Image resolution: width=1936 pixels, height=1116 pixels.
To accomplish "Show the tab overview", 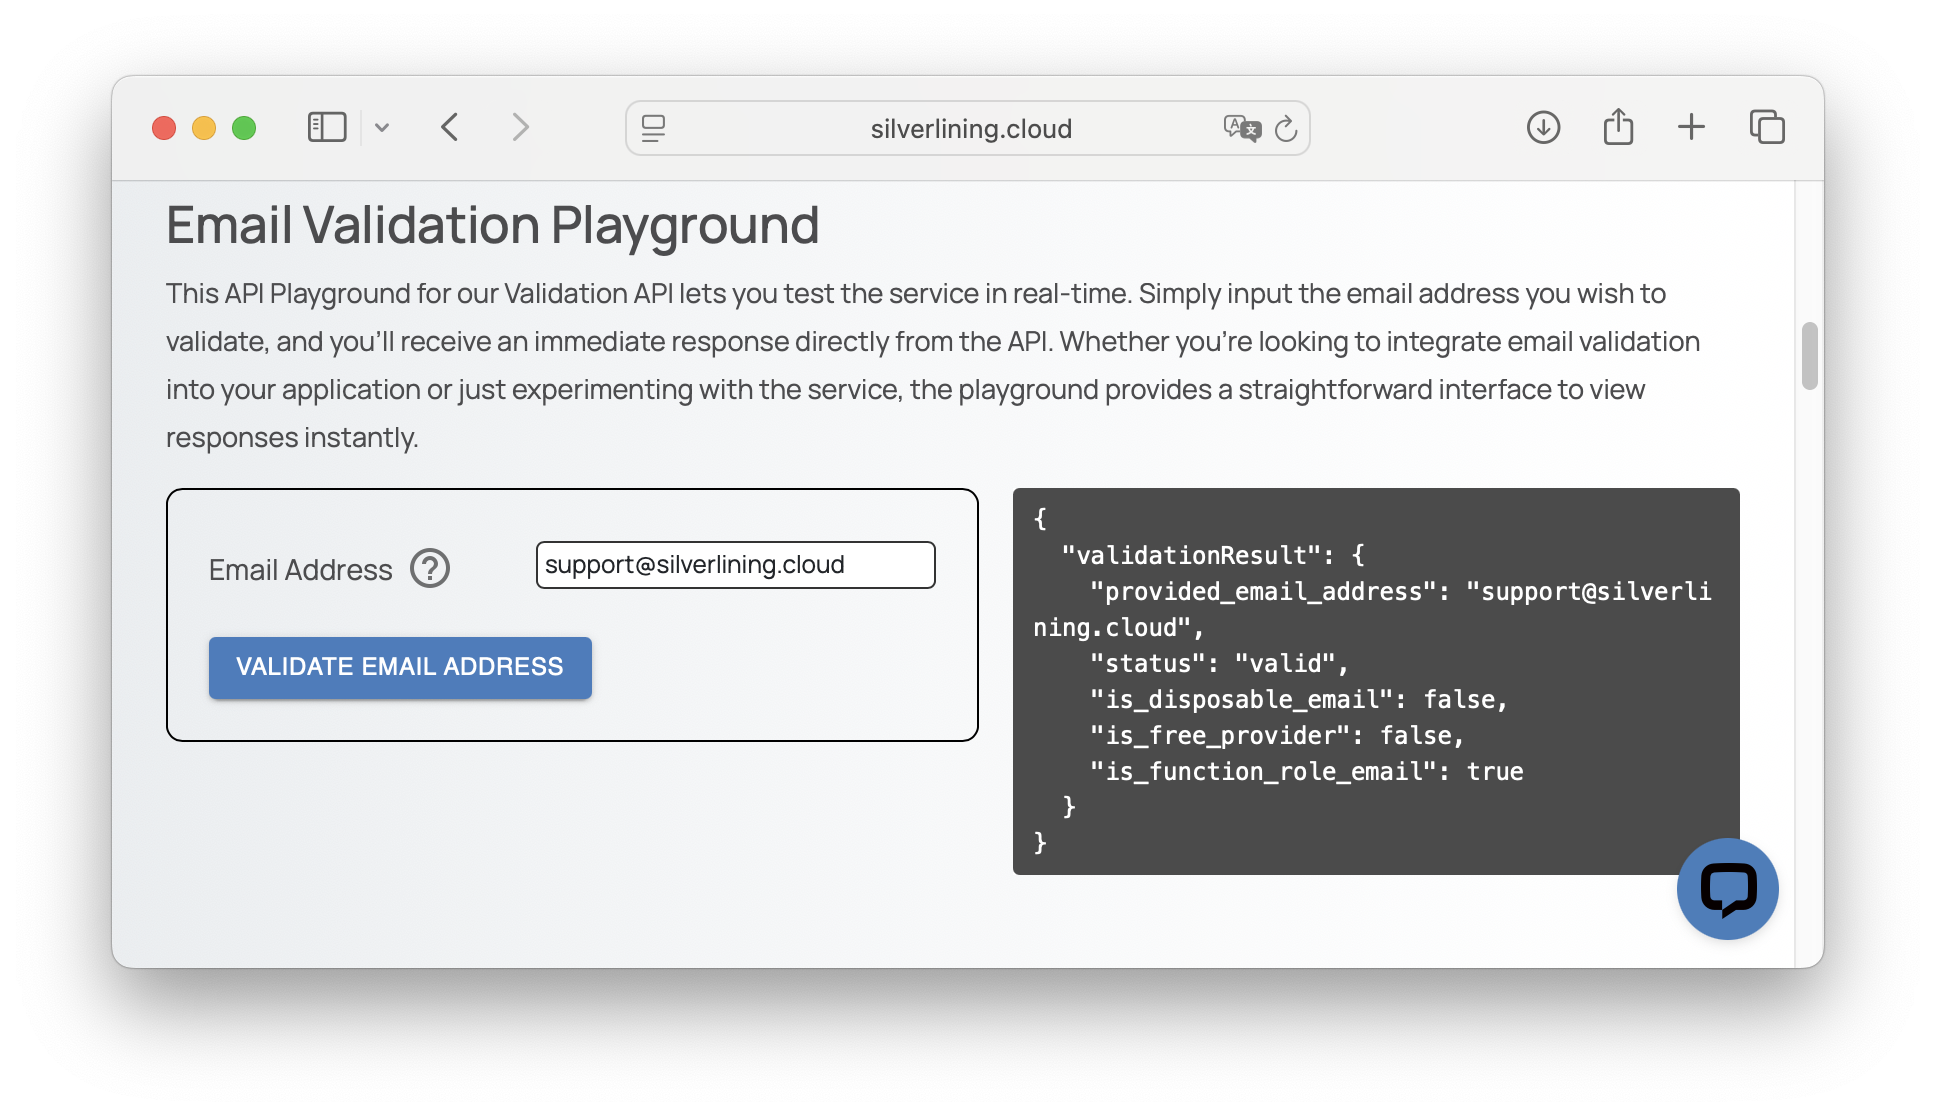I will (1767, 128).
